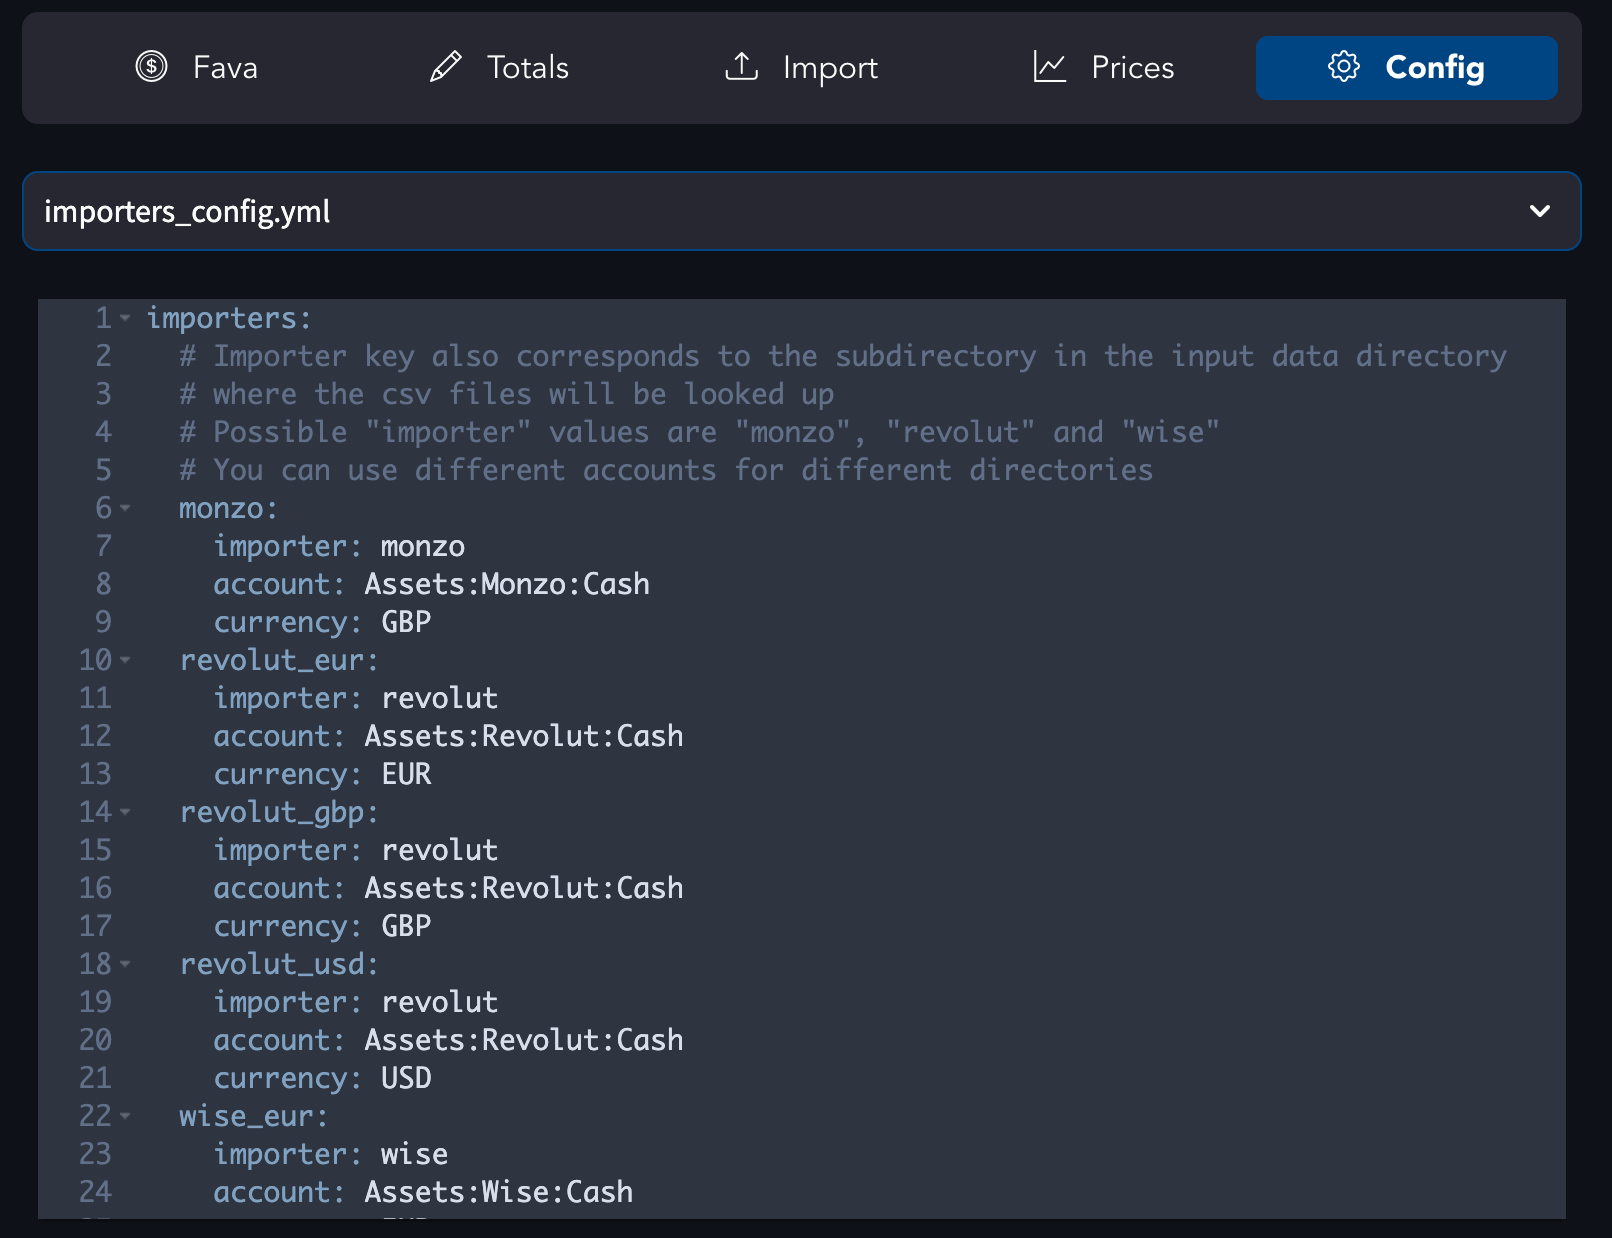Click the comment listing possible importer values
The width and height of the screenshot is (1612, 1238).
tap(700, 432)
